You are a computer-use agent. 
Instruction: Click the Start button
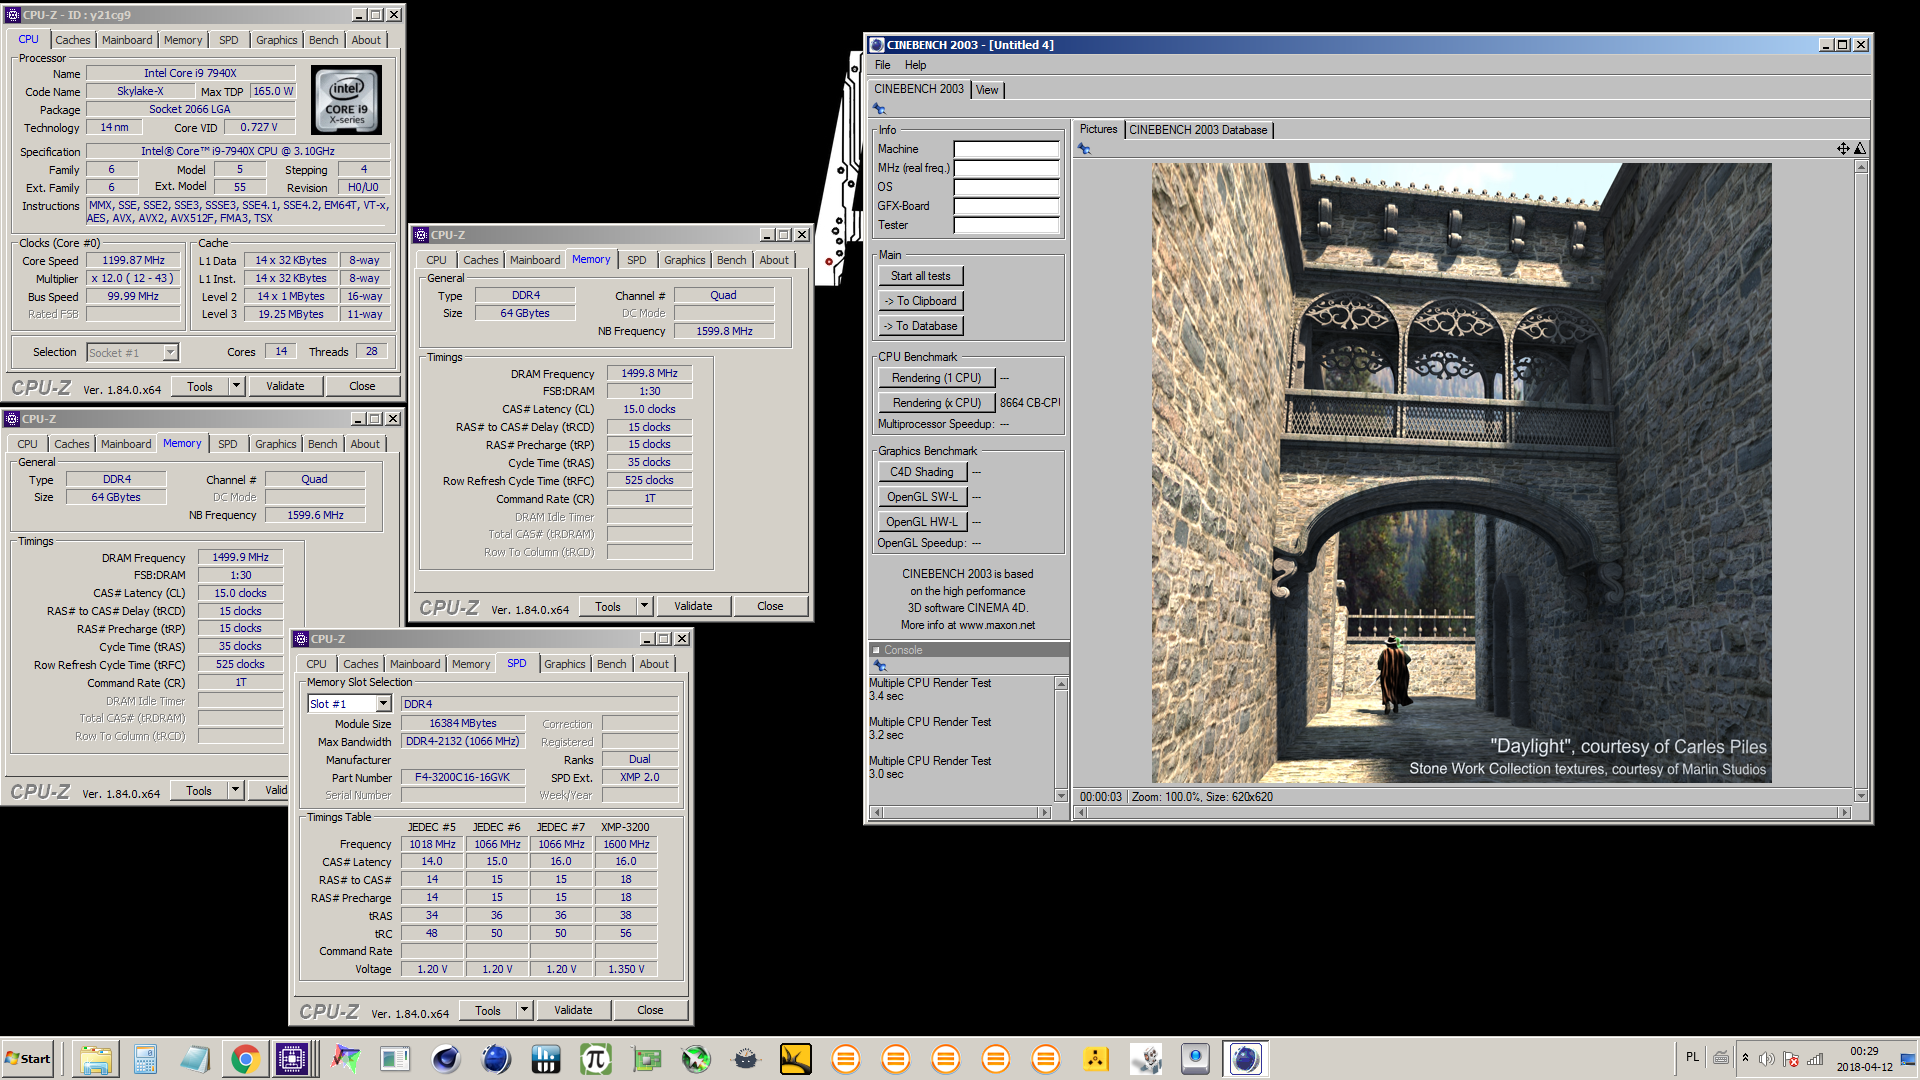click(x=28, y=1059)
